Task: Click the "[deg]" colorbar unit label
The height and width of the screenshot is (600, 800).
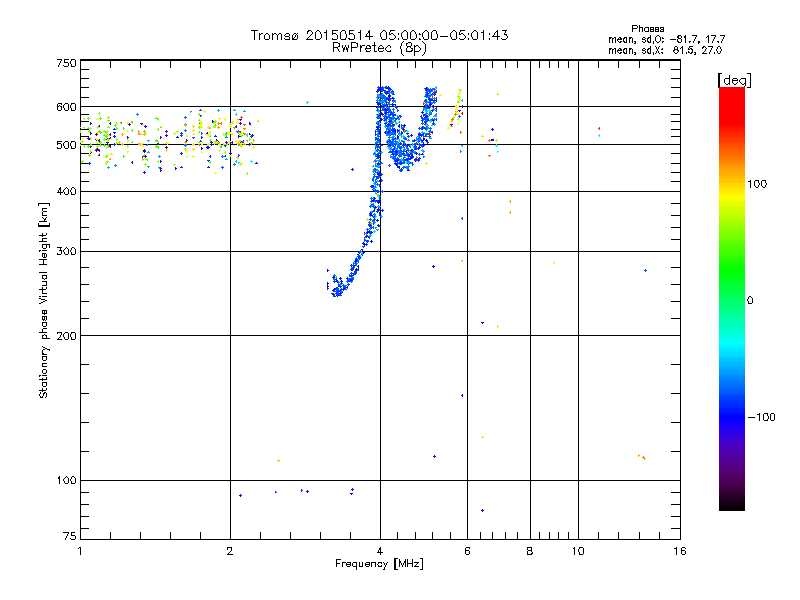Action: tap(734, 80)
